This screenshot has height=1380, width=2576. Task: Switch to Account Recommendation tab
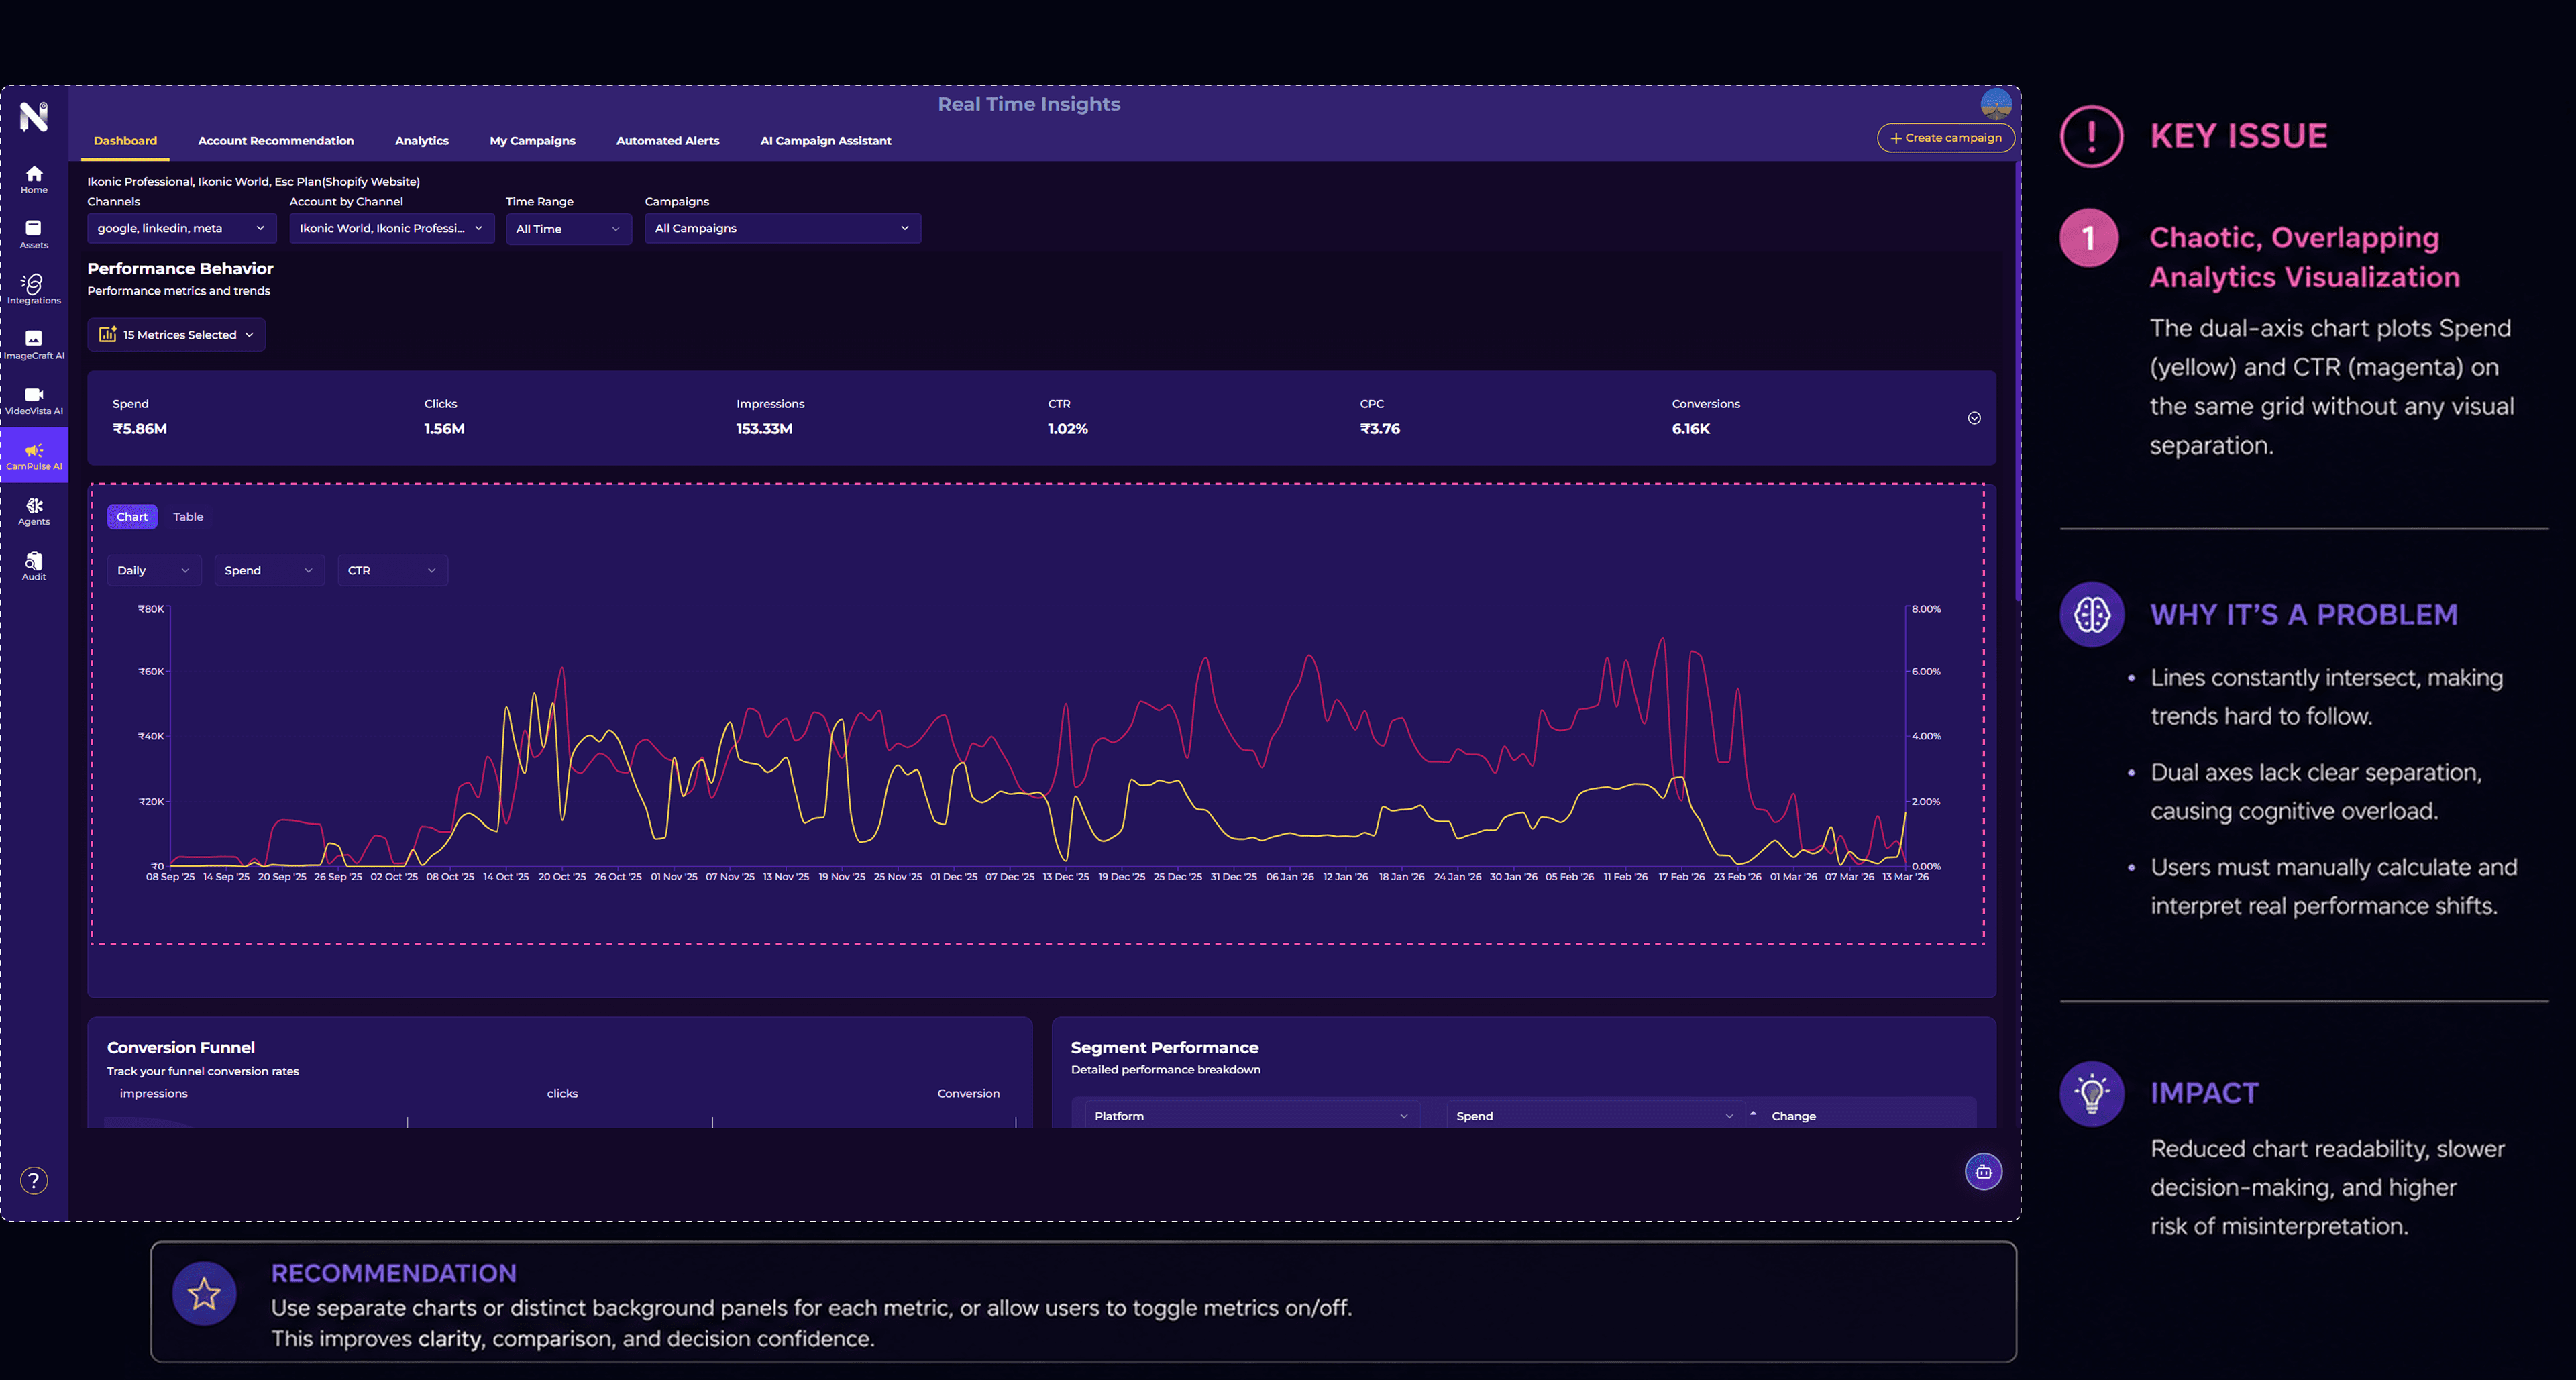point(276,140)
